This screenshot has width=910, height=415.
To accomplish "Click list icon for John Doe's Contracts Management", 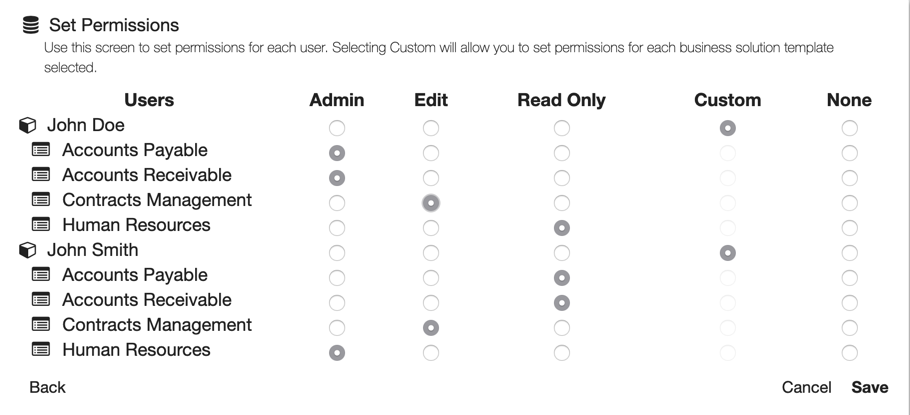I will [41, 201].
